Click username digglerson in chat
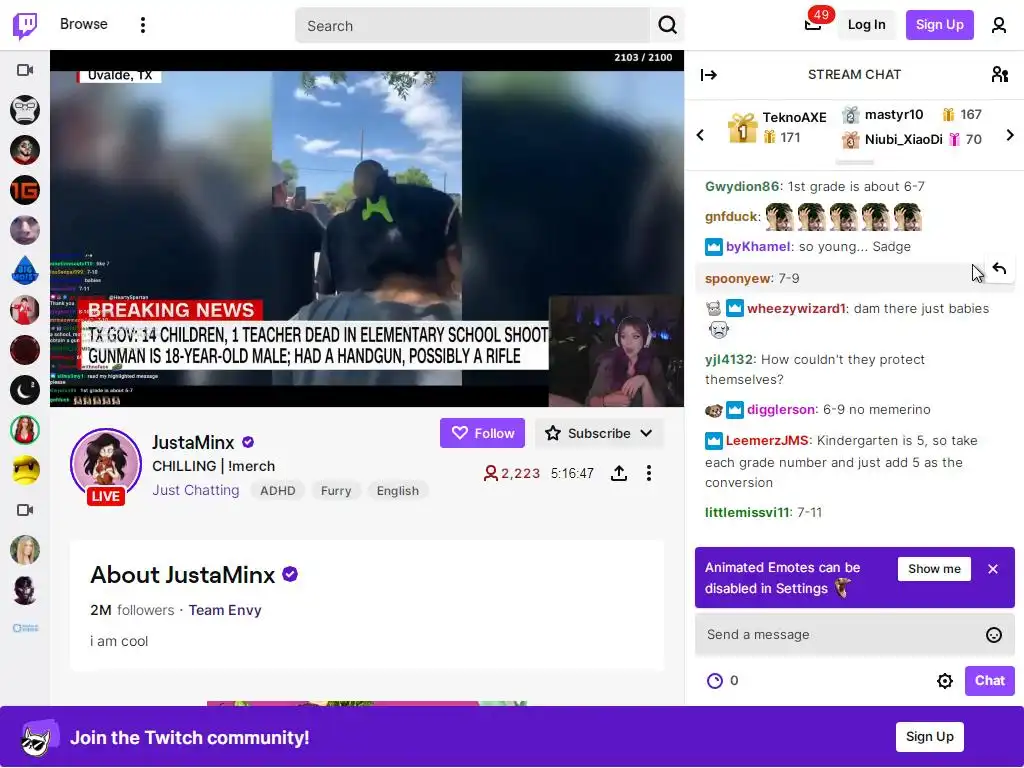1024x768 pixels. tap(780, 410)
